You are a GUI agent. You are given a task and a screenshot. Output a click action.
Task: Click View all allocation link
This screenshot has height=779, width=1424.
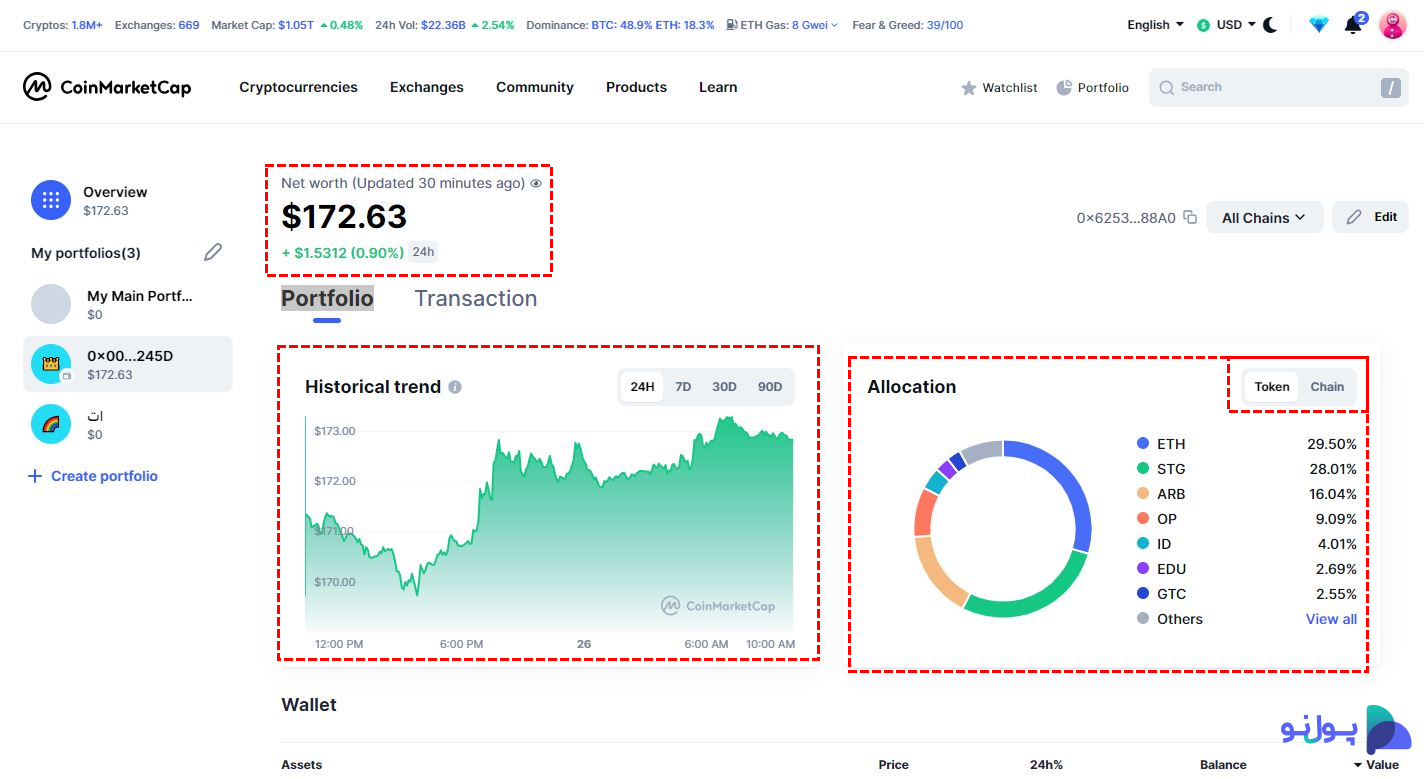[1331, 619]
